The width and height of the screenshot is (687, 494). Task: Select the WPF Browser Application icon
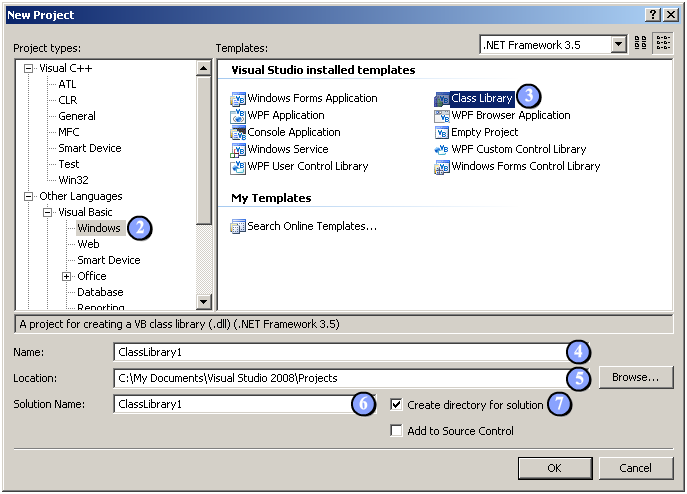tap(442, 116)
